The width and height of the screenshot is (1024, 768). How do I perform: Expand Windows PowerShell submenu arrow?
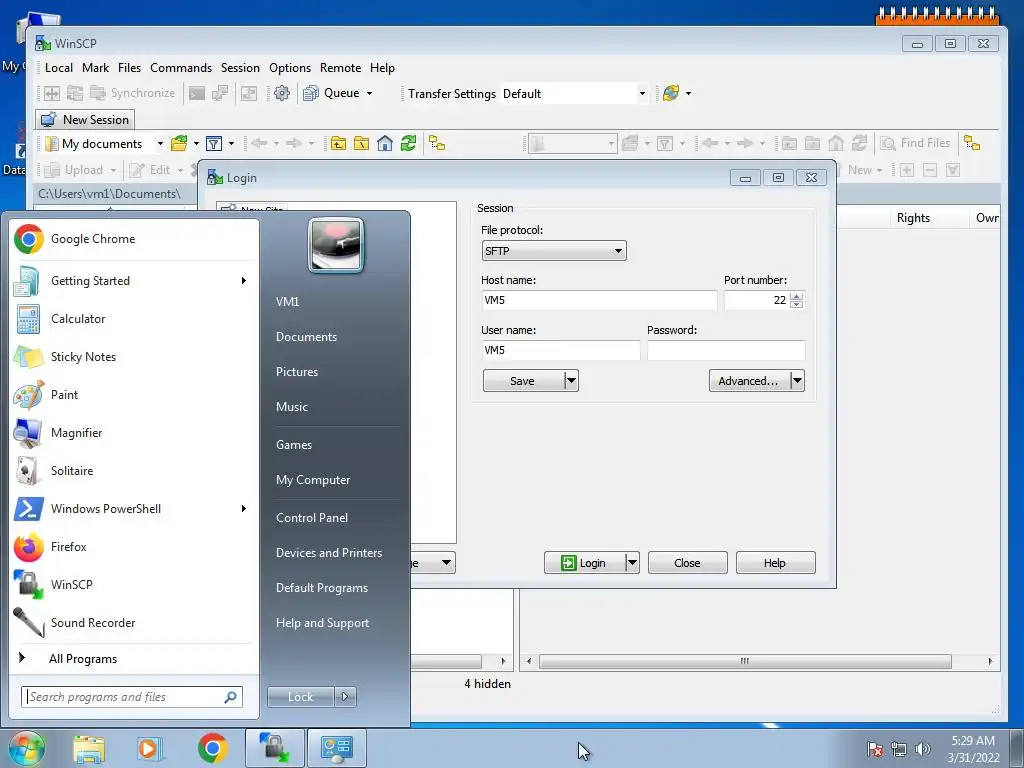point(244,509)
